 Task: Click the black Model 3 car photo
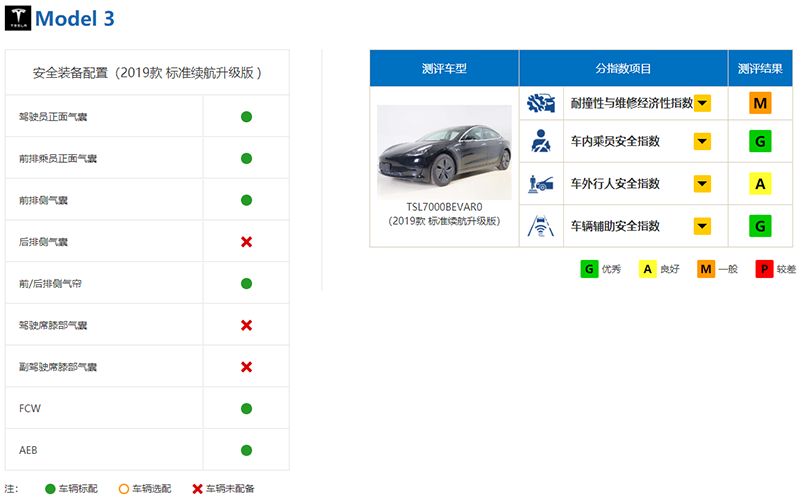click(x=444, y=152)
